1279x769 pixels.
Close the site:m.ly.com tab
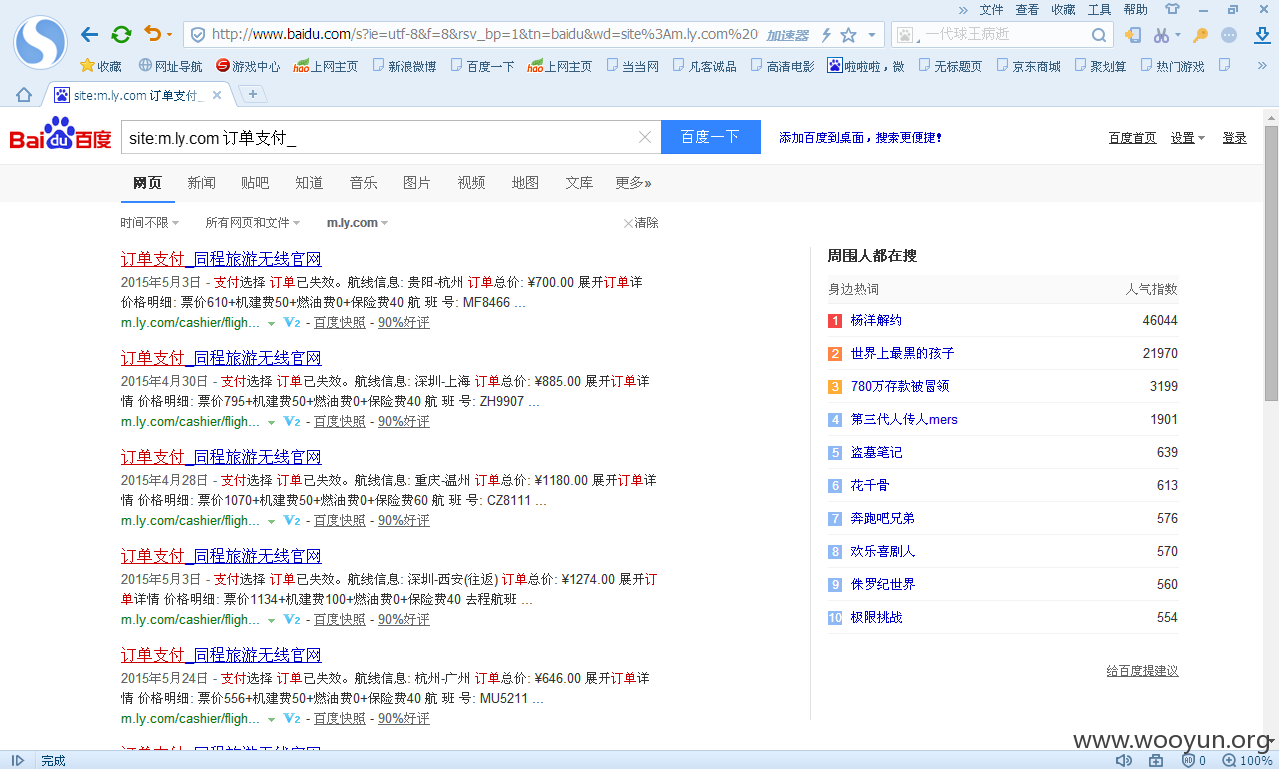point(217,95)
